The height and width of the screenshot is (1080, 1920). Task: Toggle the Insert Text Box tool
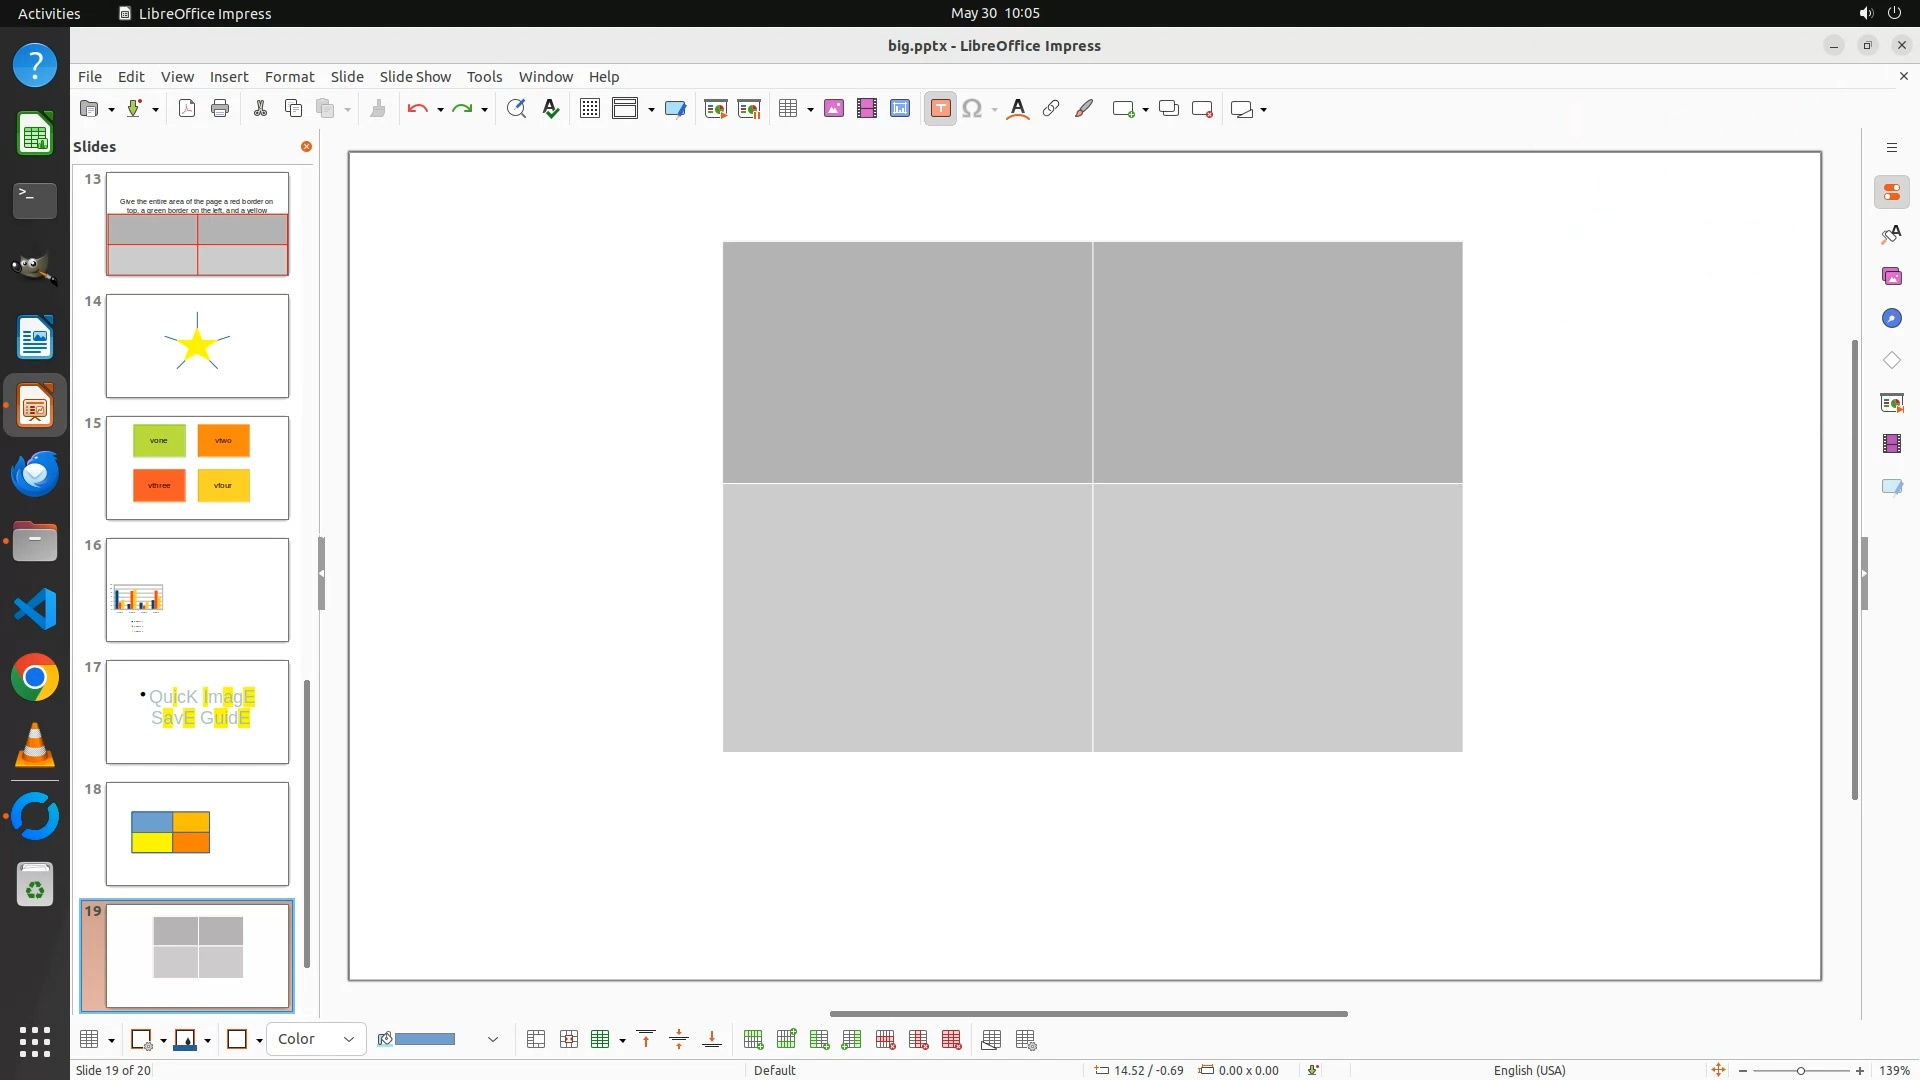click(940, 109)
